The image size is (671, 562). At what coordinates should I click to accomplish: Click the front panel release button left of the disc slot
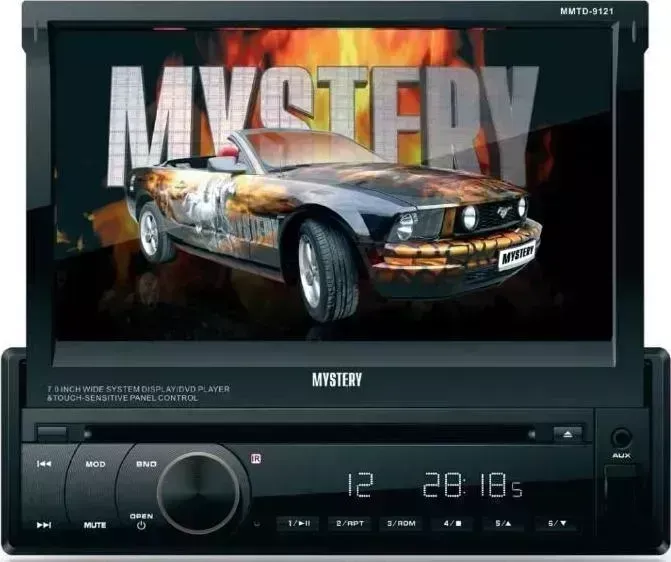pos(52,433)
